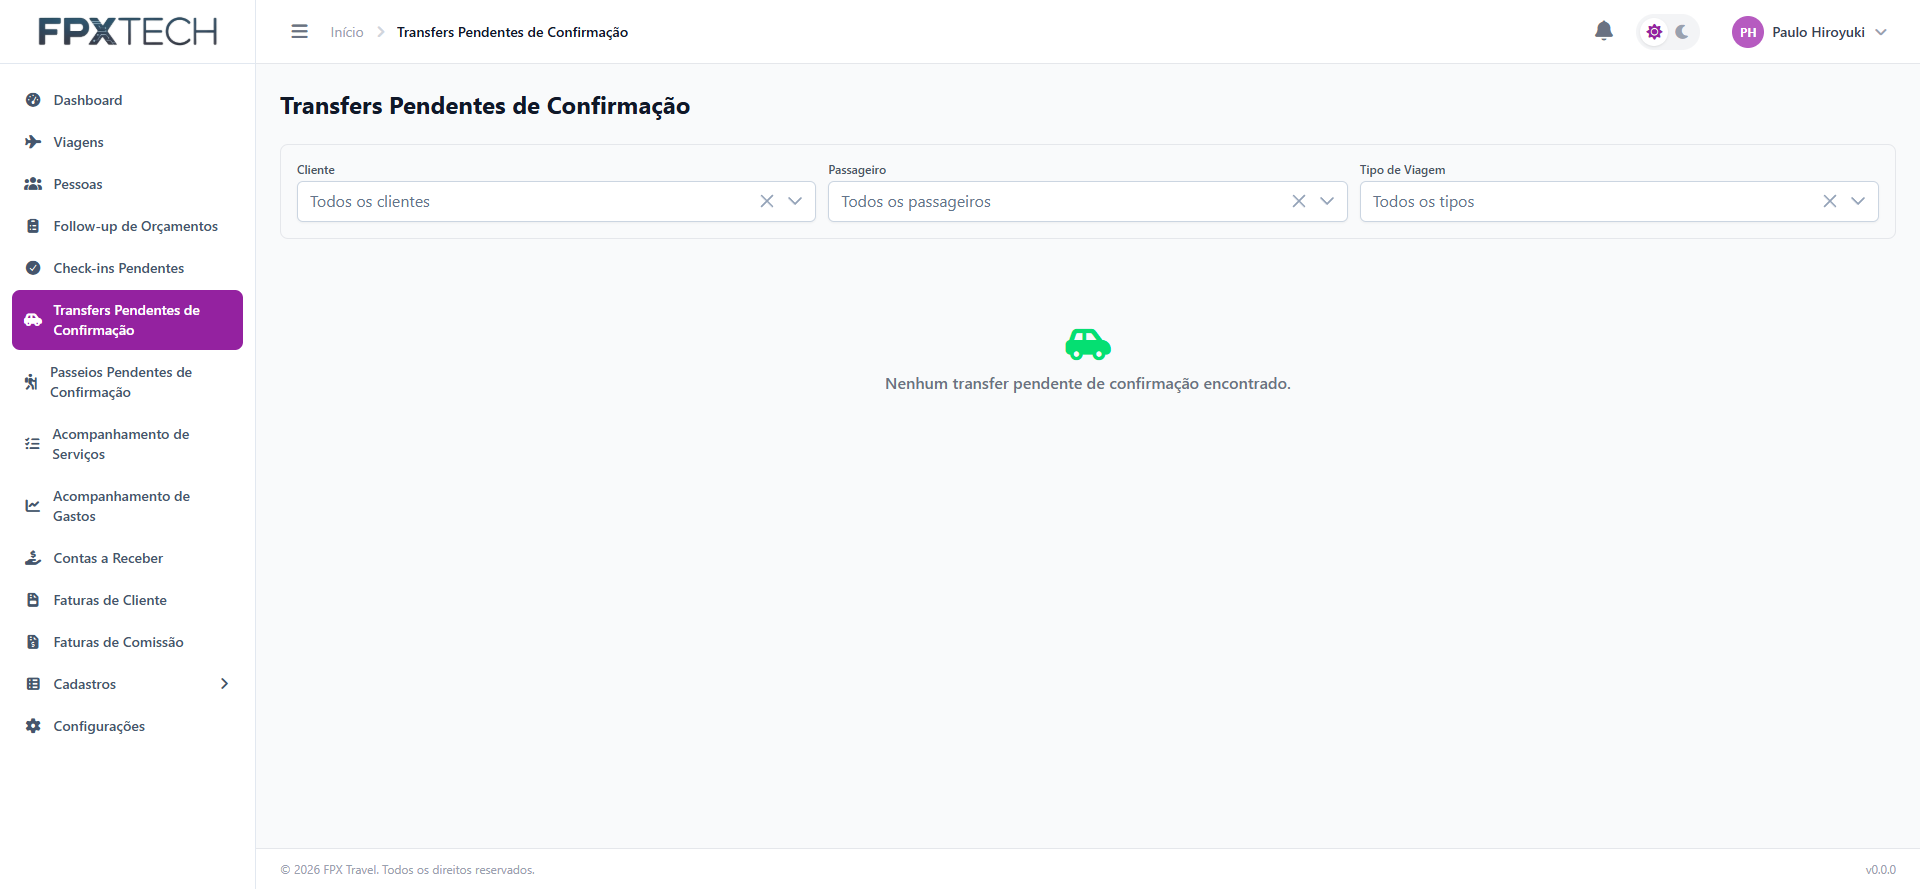Navigate to Contas a Receber
This screenshot has width=1920, height=889.
(x=127, y=558)
